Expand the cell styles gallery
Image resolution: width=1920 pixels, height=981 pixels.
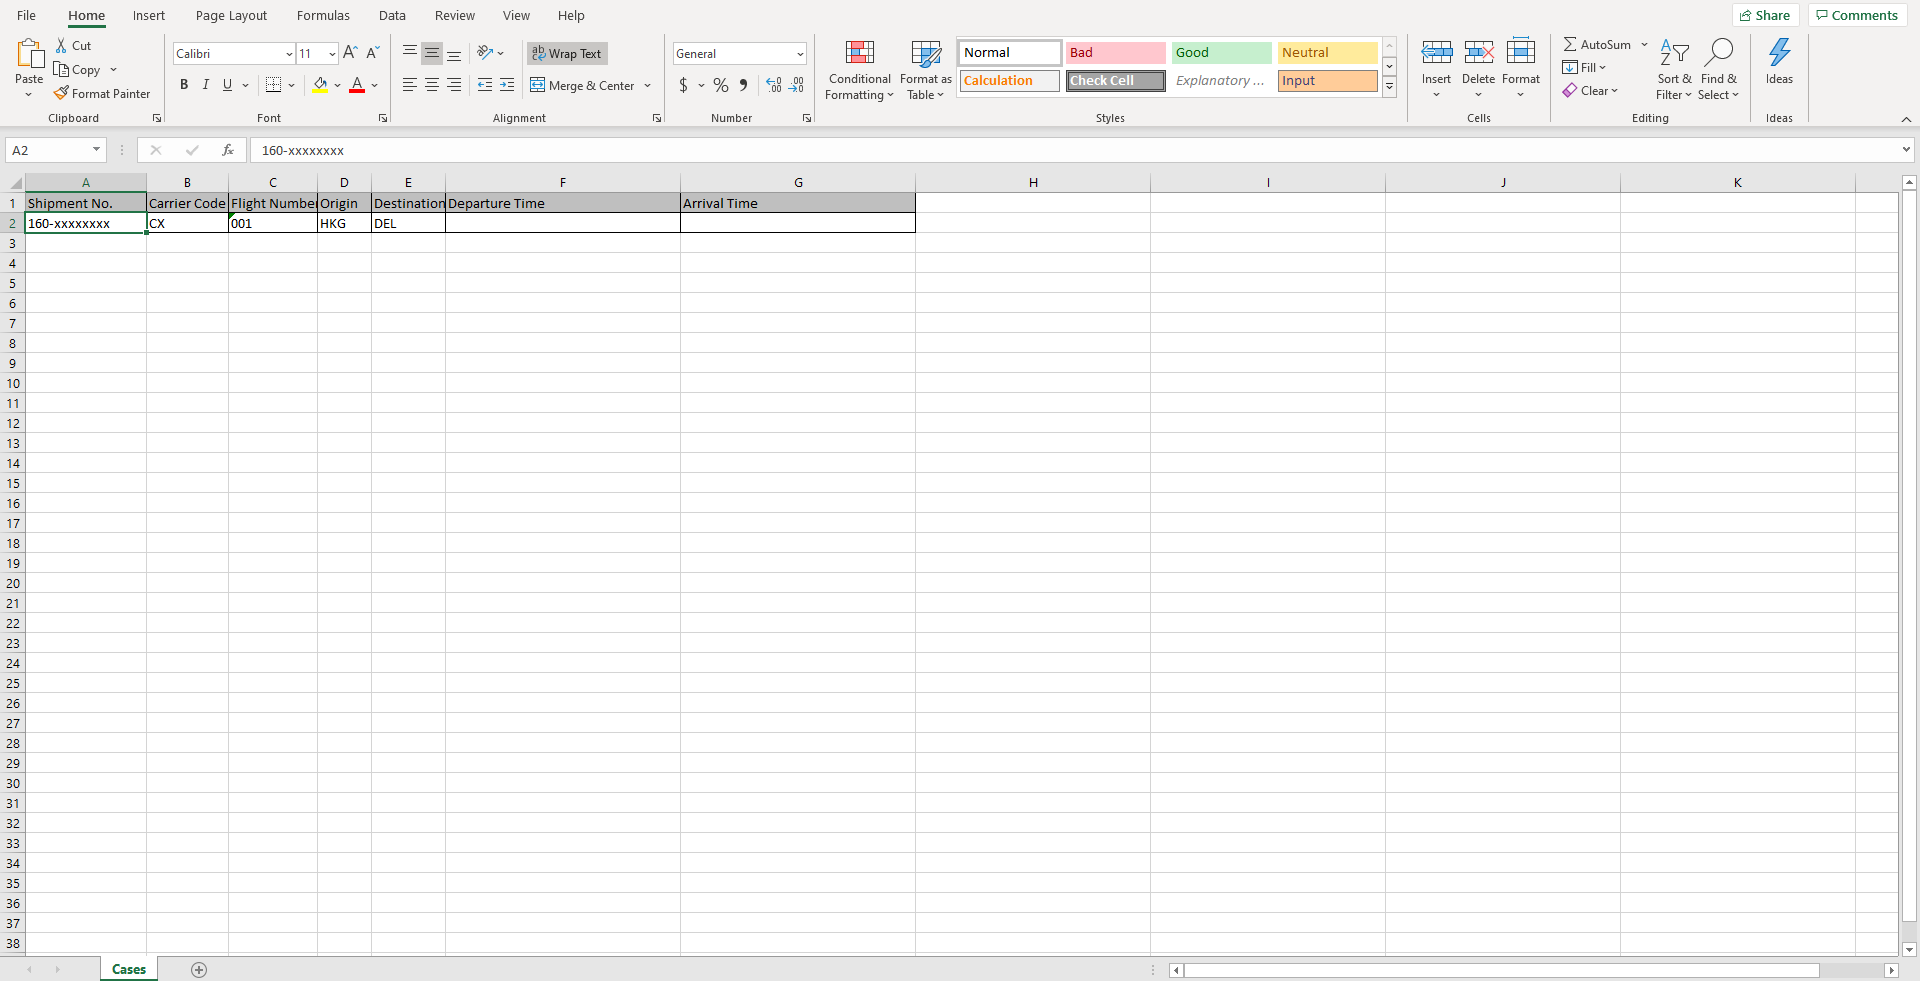(1390, 86)
